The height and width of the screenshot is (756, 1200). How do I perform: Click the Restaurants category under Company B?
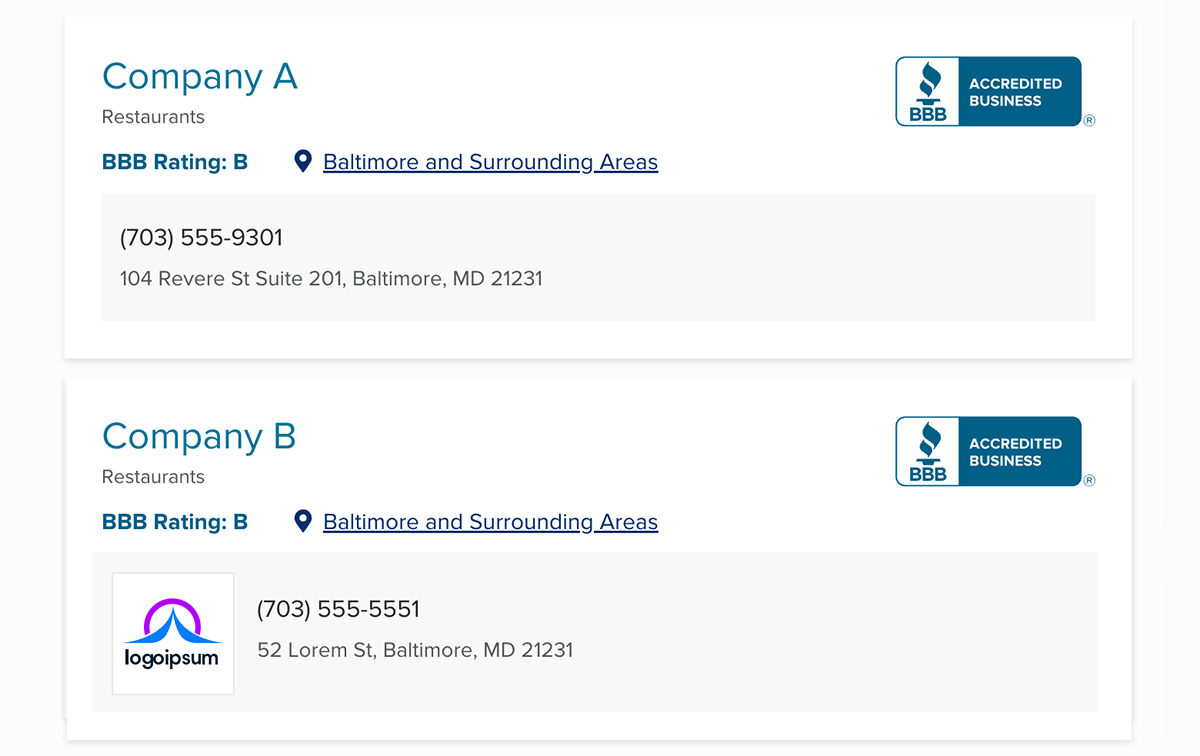click(x=153, y=477)
